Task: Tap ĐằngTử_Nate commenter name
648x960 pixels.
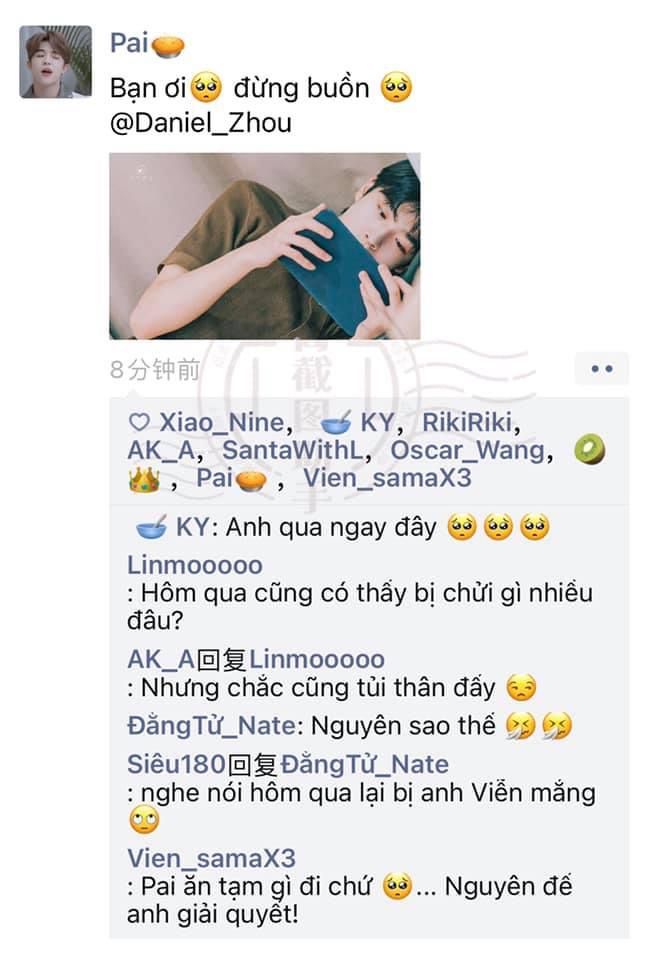Action: coord(212,726)
